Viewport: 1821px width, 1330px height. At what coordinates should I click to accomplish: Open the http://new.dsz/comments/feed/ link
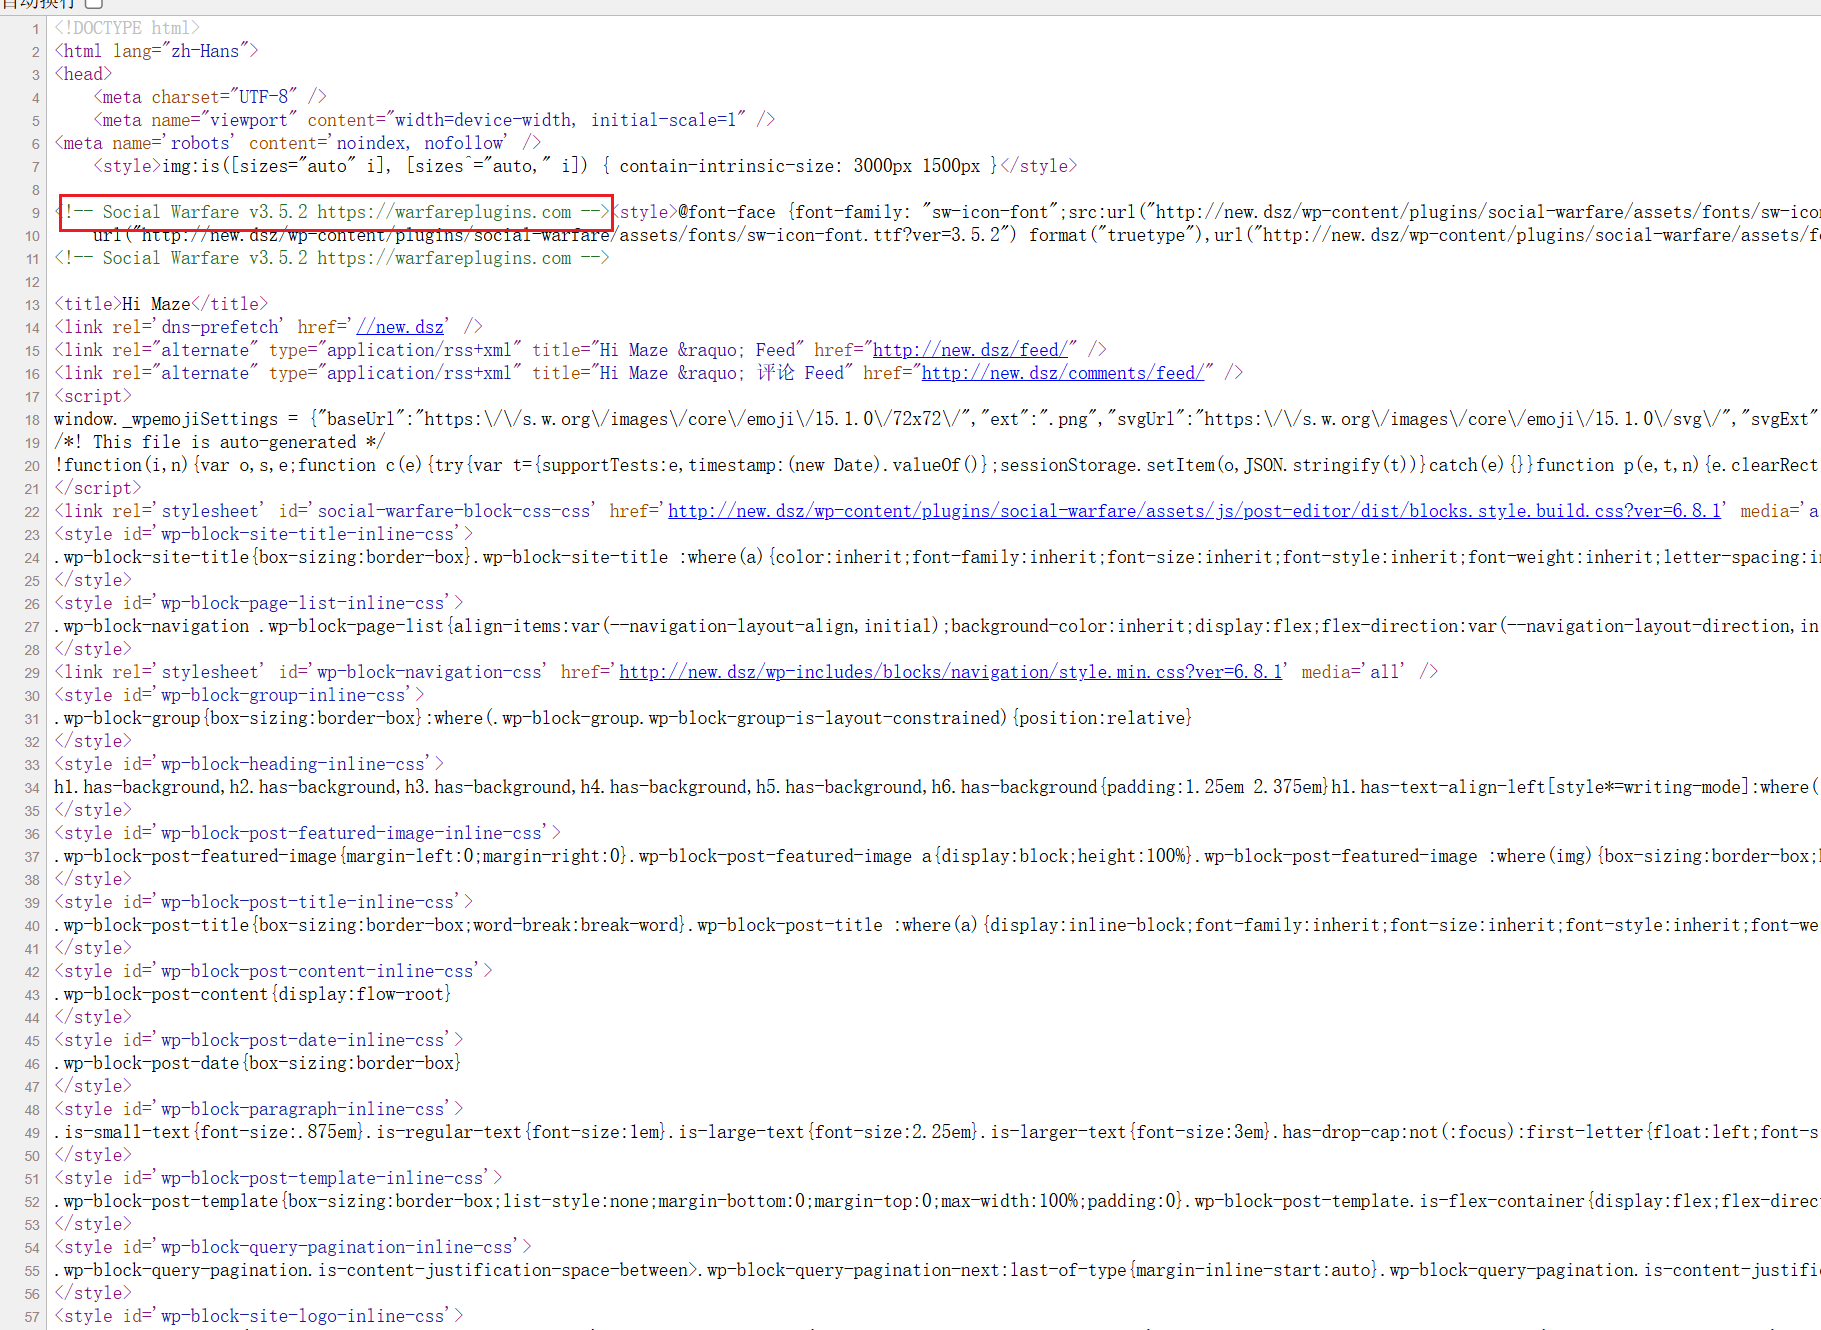click(x=1063, y=373)
